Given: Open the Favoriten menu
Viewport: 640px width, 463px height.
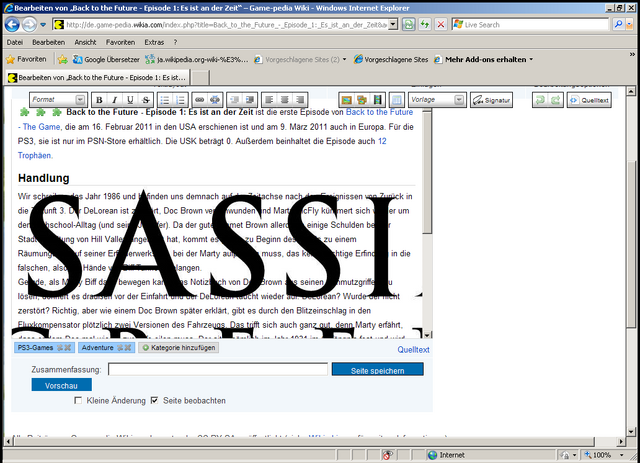Looking at the screenshot, I should 120,42.
